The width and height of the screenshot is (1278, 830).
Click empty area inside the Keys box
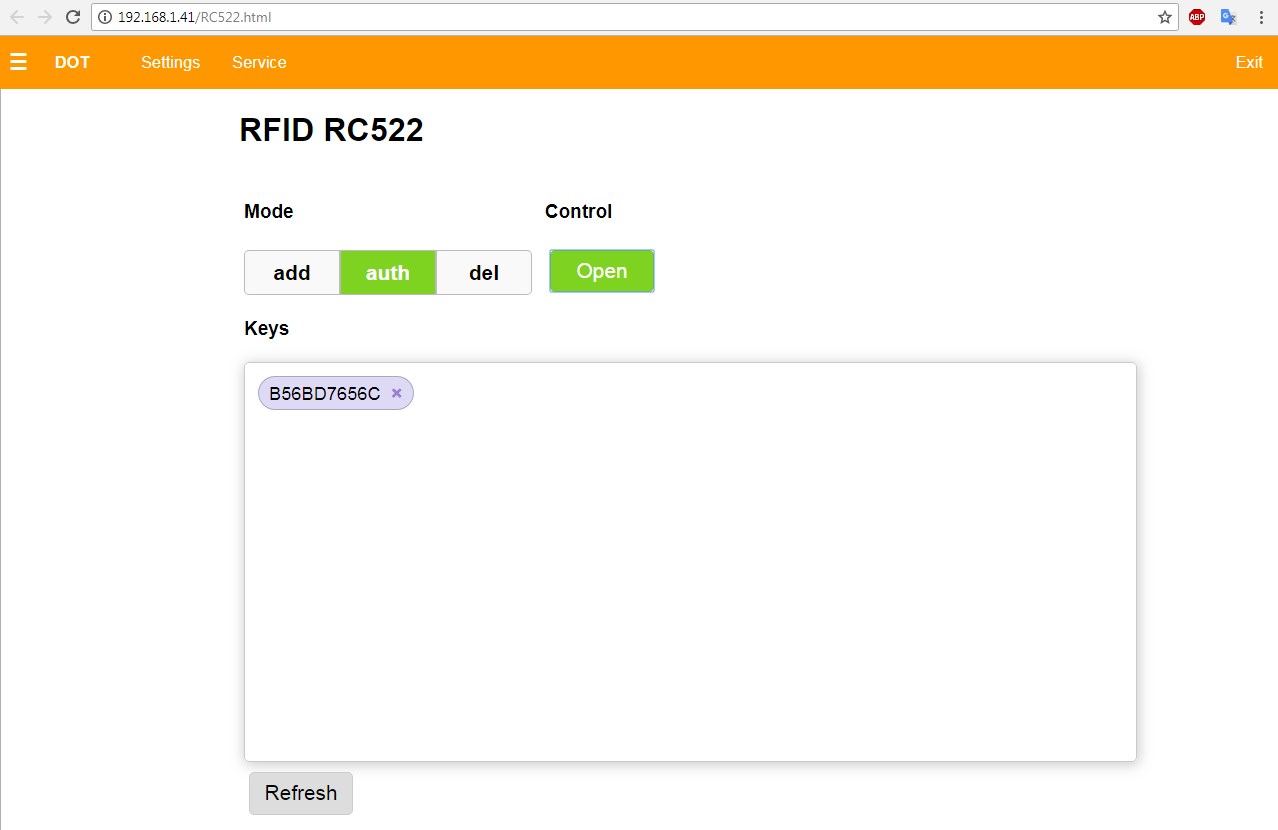pyautogui.click(x=690, y=580)
